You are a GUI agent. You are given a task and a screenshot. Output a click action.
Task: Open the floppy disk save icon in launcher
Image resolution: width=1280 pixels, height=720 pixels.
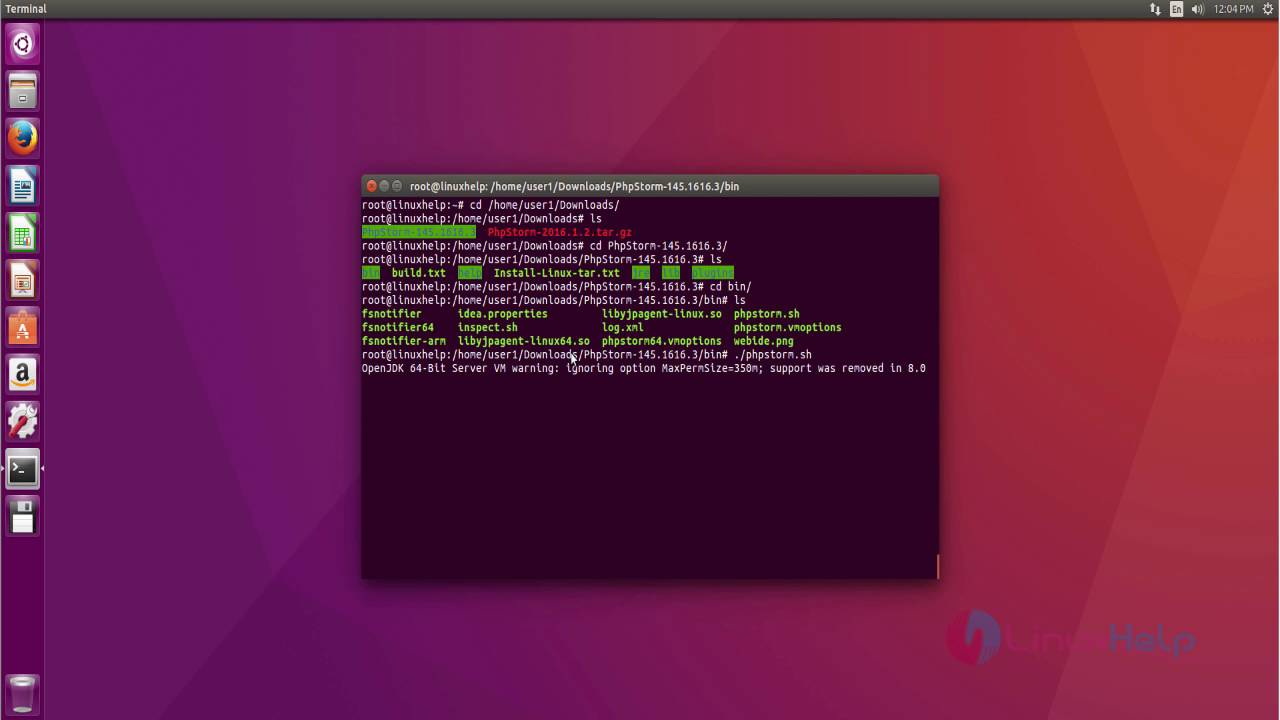(22, 516)
